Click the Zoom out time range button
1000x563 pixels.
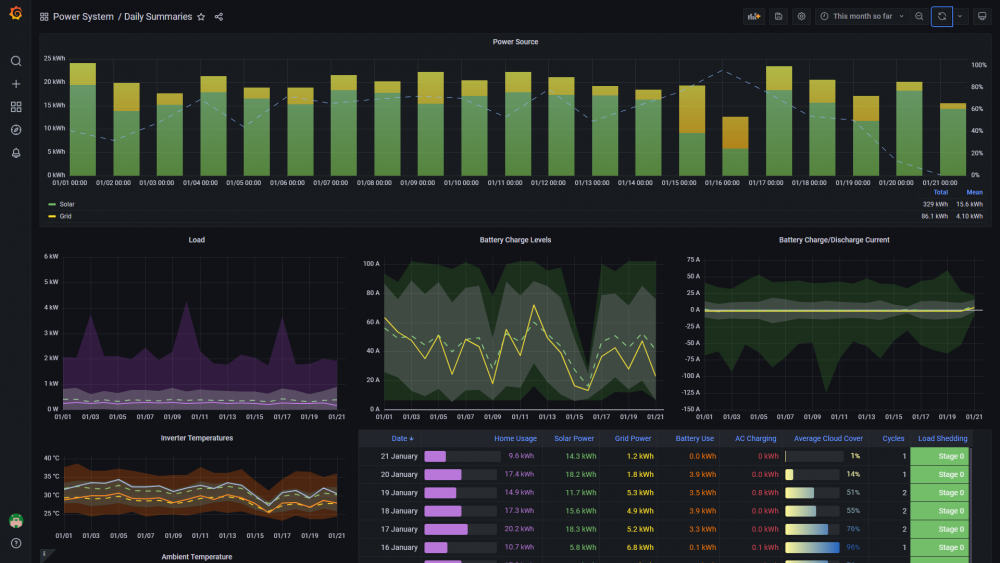[919, 17]
